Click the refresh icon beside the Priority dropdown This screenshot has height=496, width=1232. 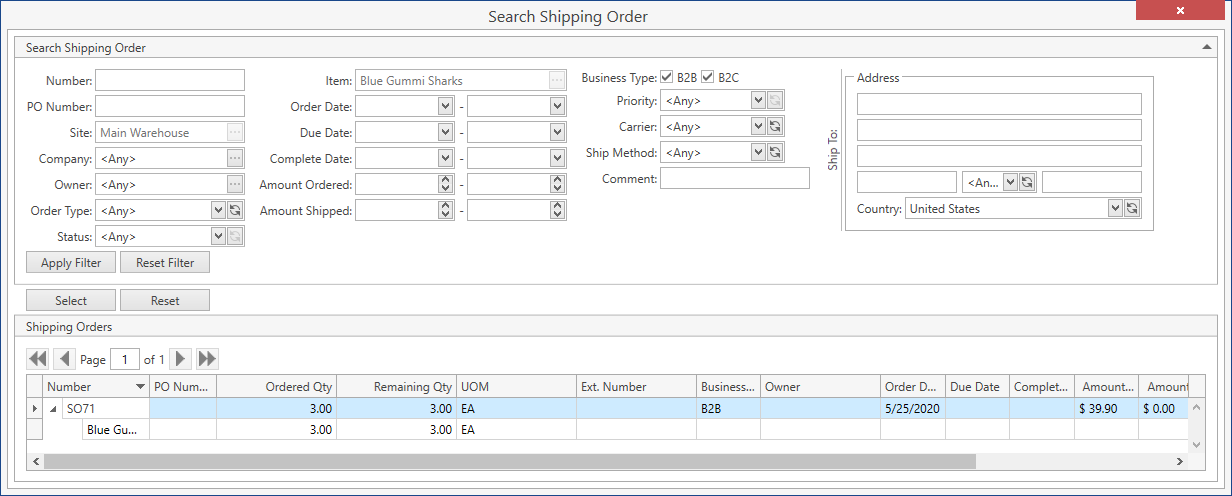[x=775, y=100]
